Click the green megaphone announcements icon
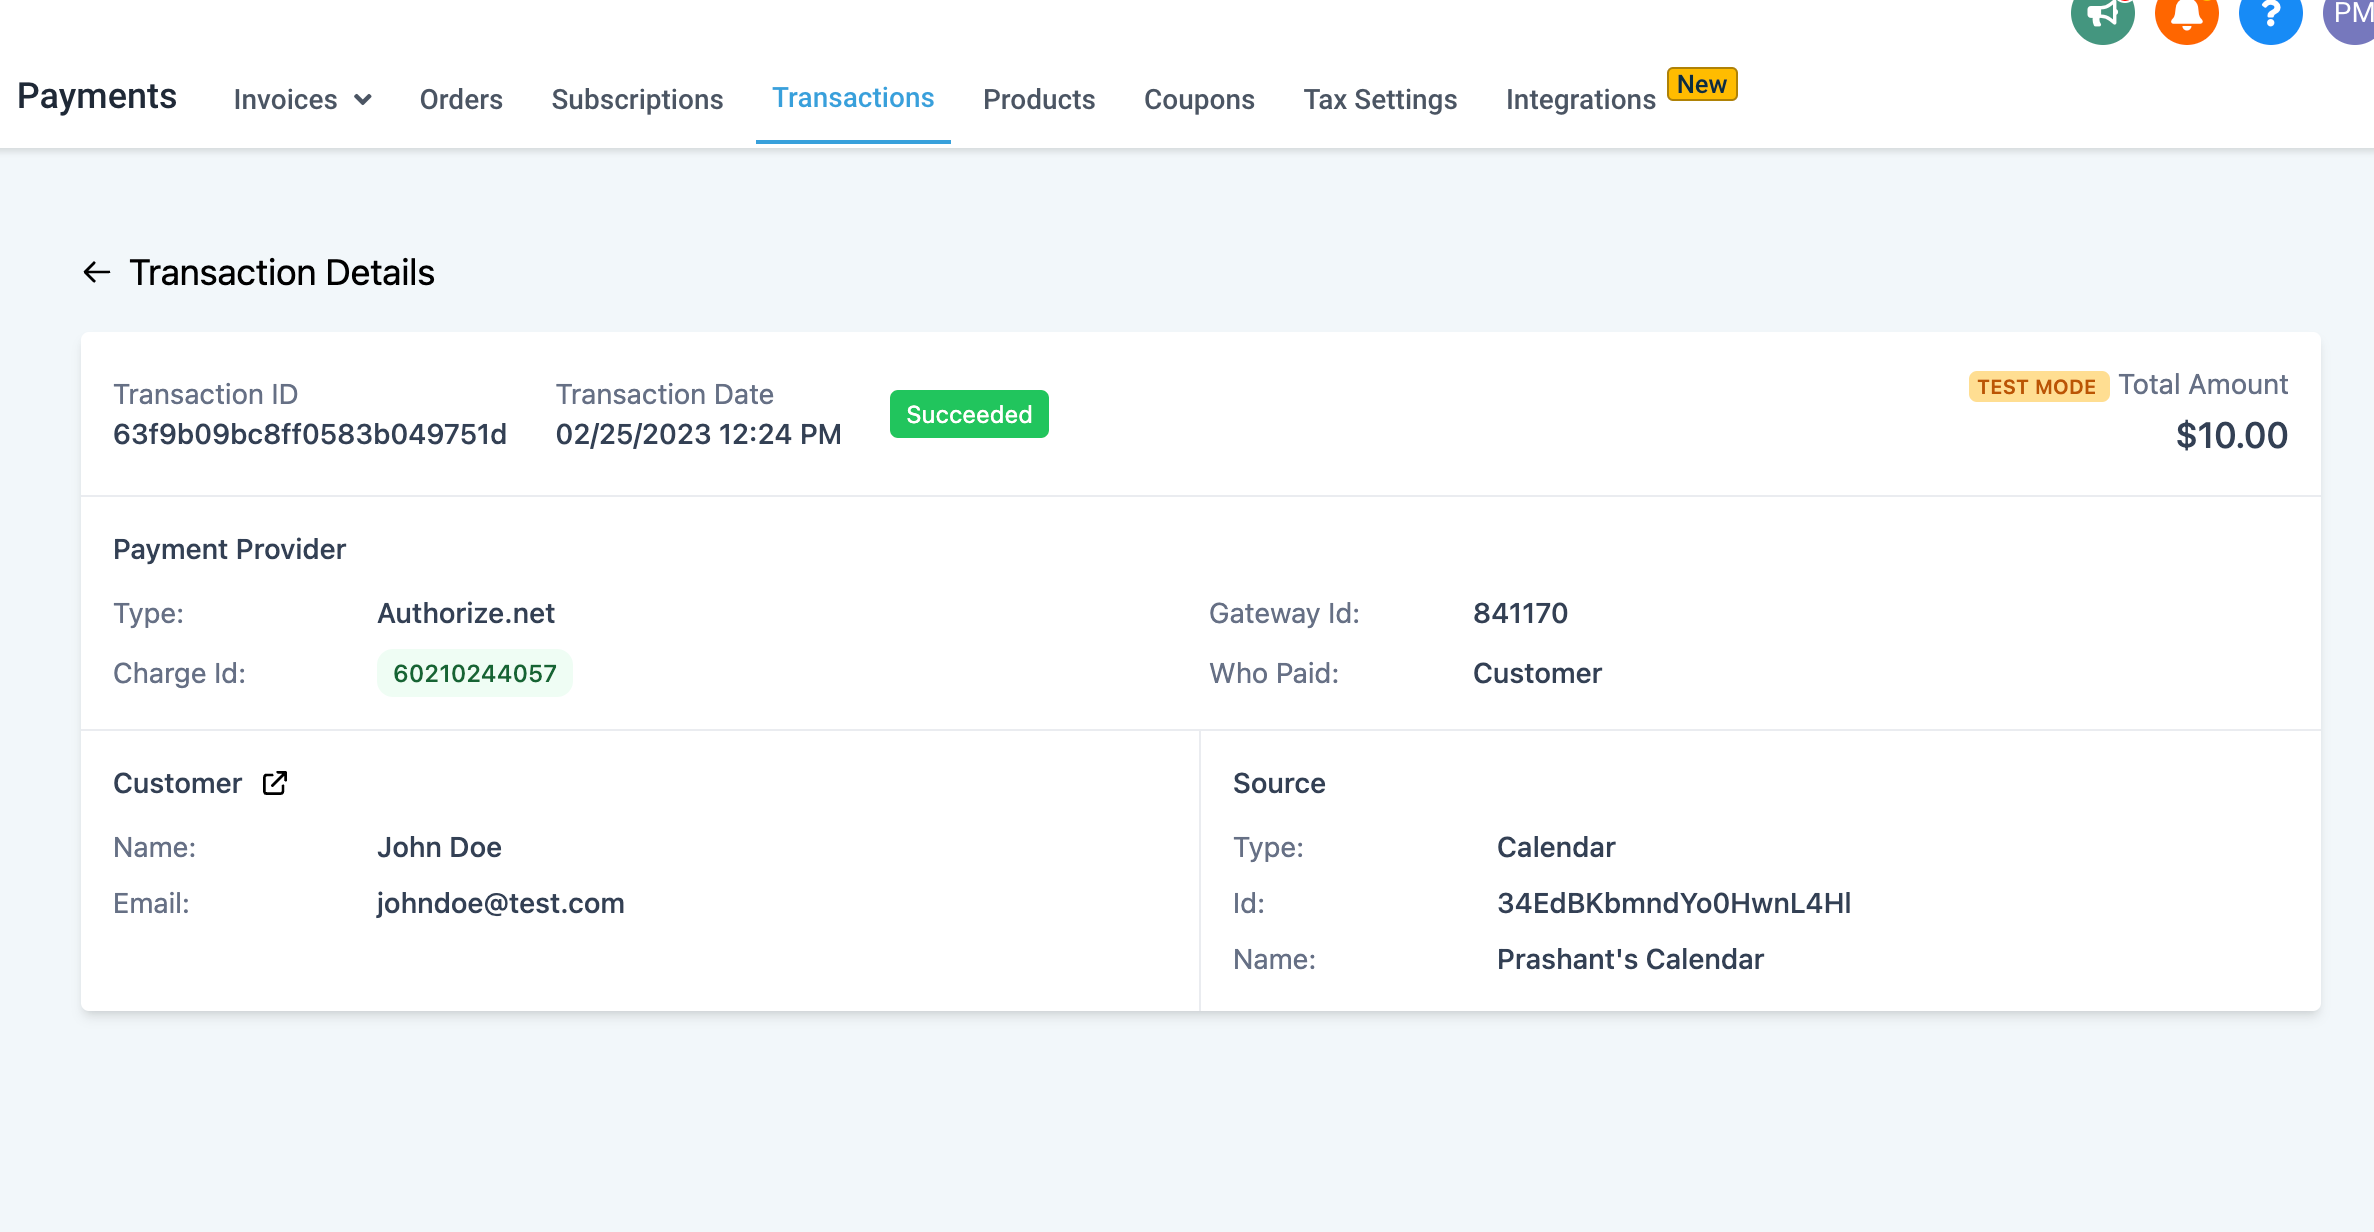Screen dimensions: 2374x1232 pos(2102,15)
